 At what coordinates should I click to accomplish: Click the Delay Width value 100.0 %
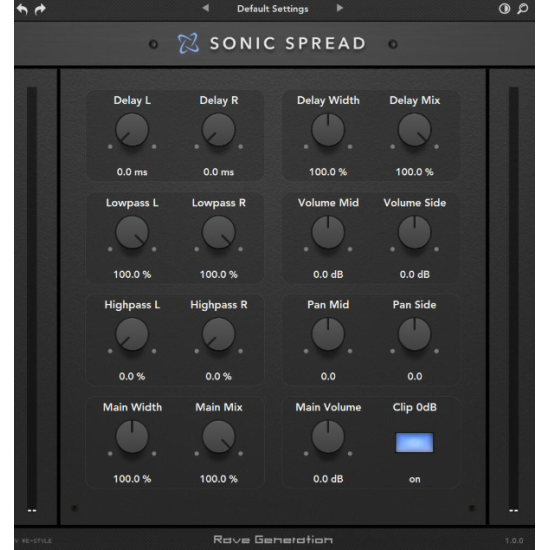click(x=328, y=172)
